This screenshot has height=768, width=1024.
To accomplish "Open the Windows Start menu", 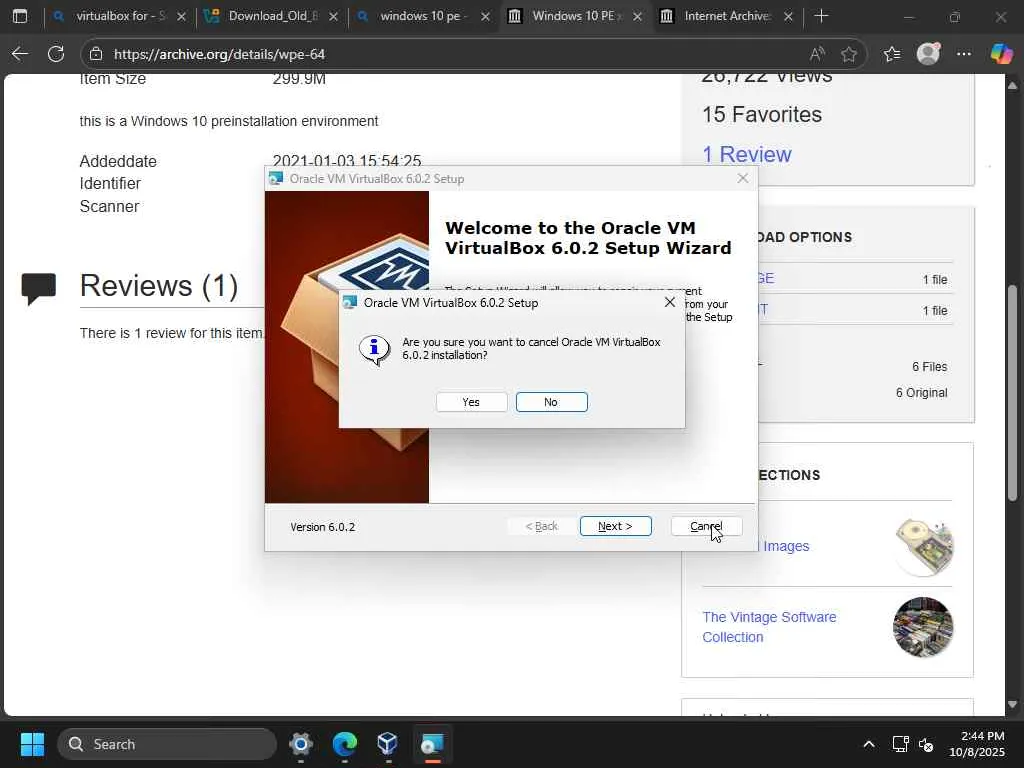I will [32, 744].
